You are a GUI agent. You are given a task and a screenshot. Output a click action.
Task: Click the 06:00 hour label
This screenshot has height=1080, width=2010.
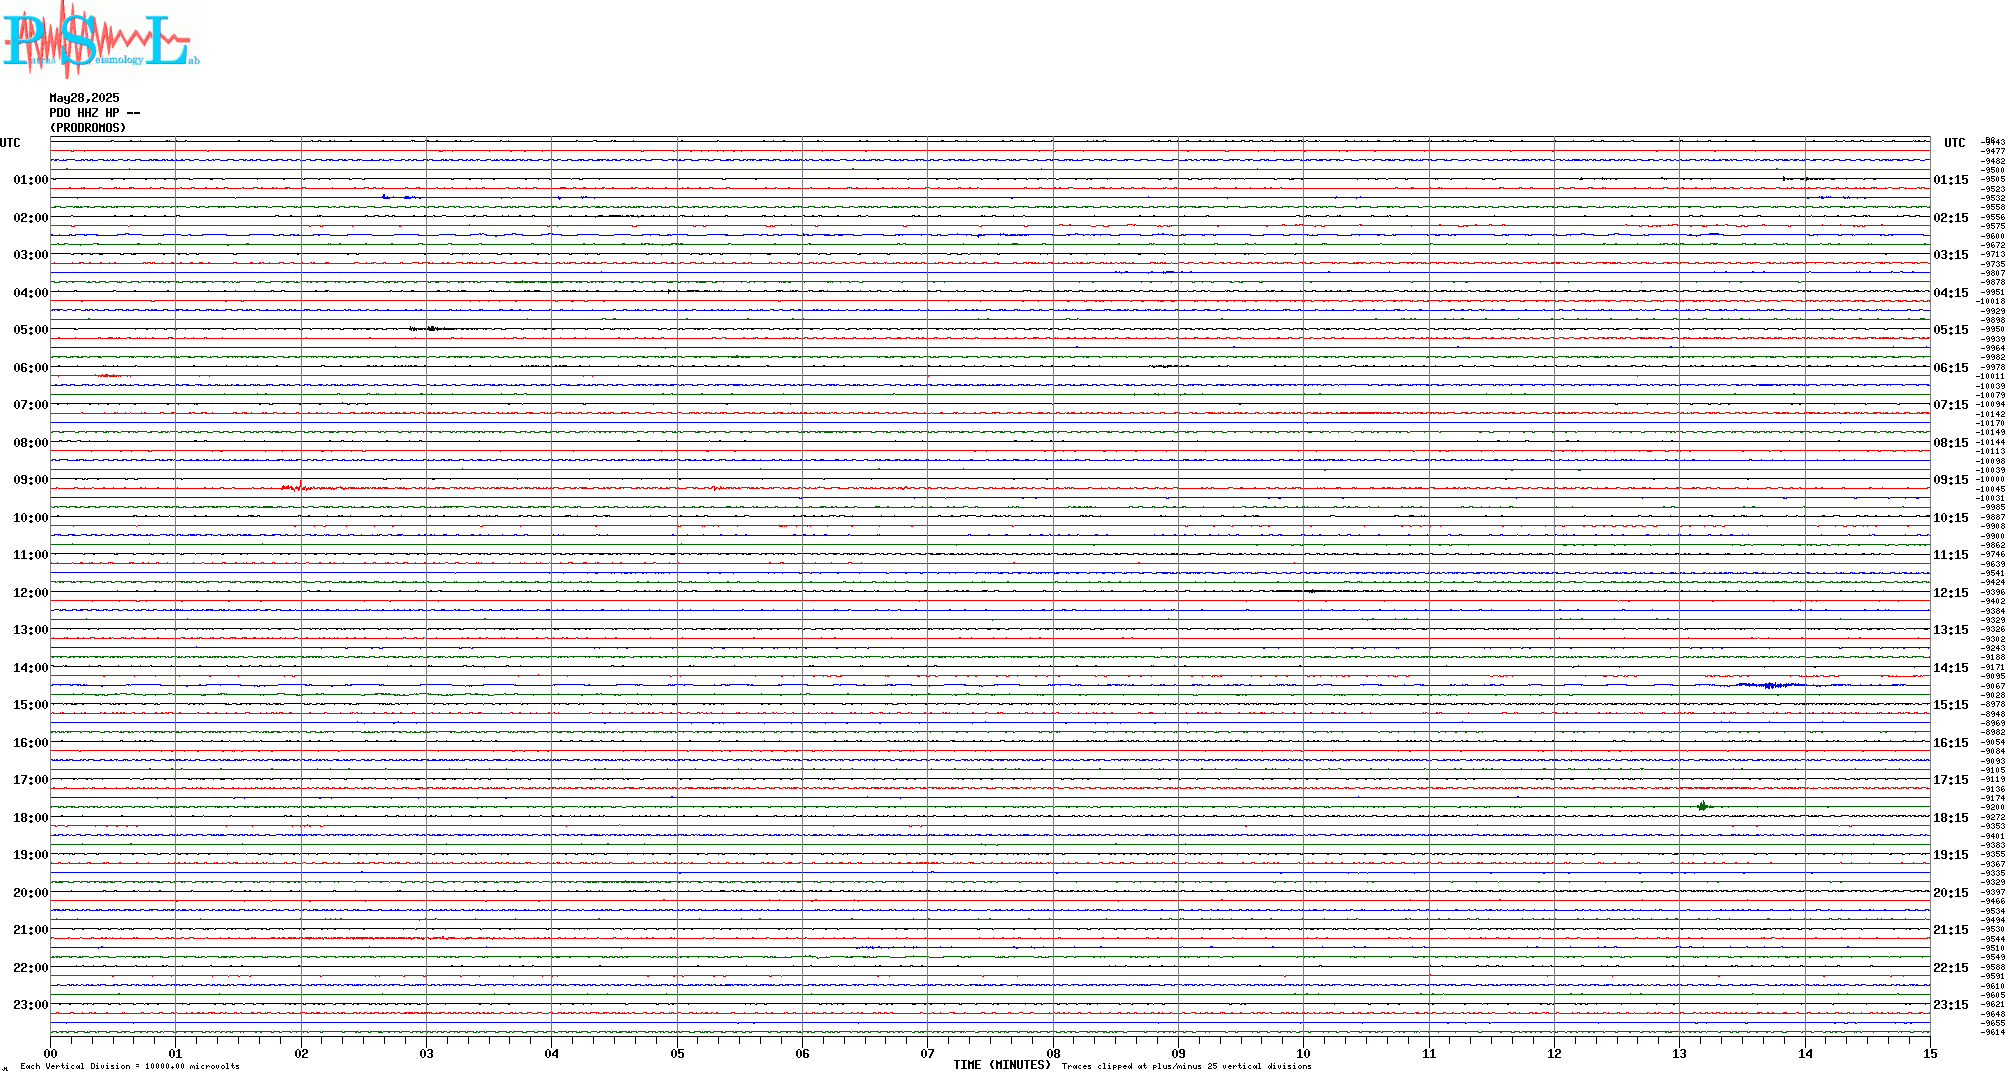[30, 368]
